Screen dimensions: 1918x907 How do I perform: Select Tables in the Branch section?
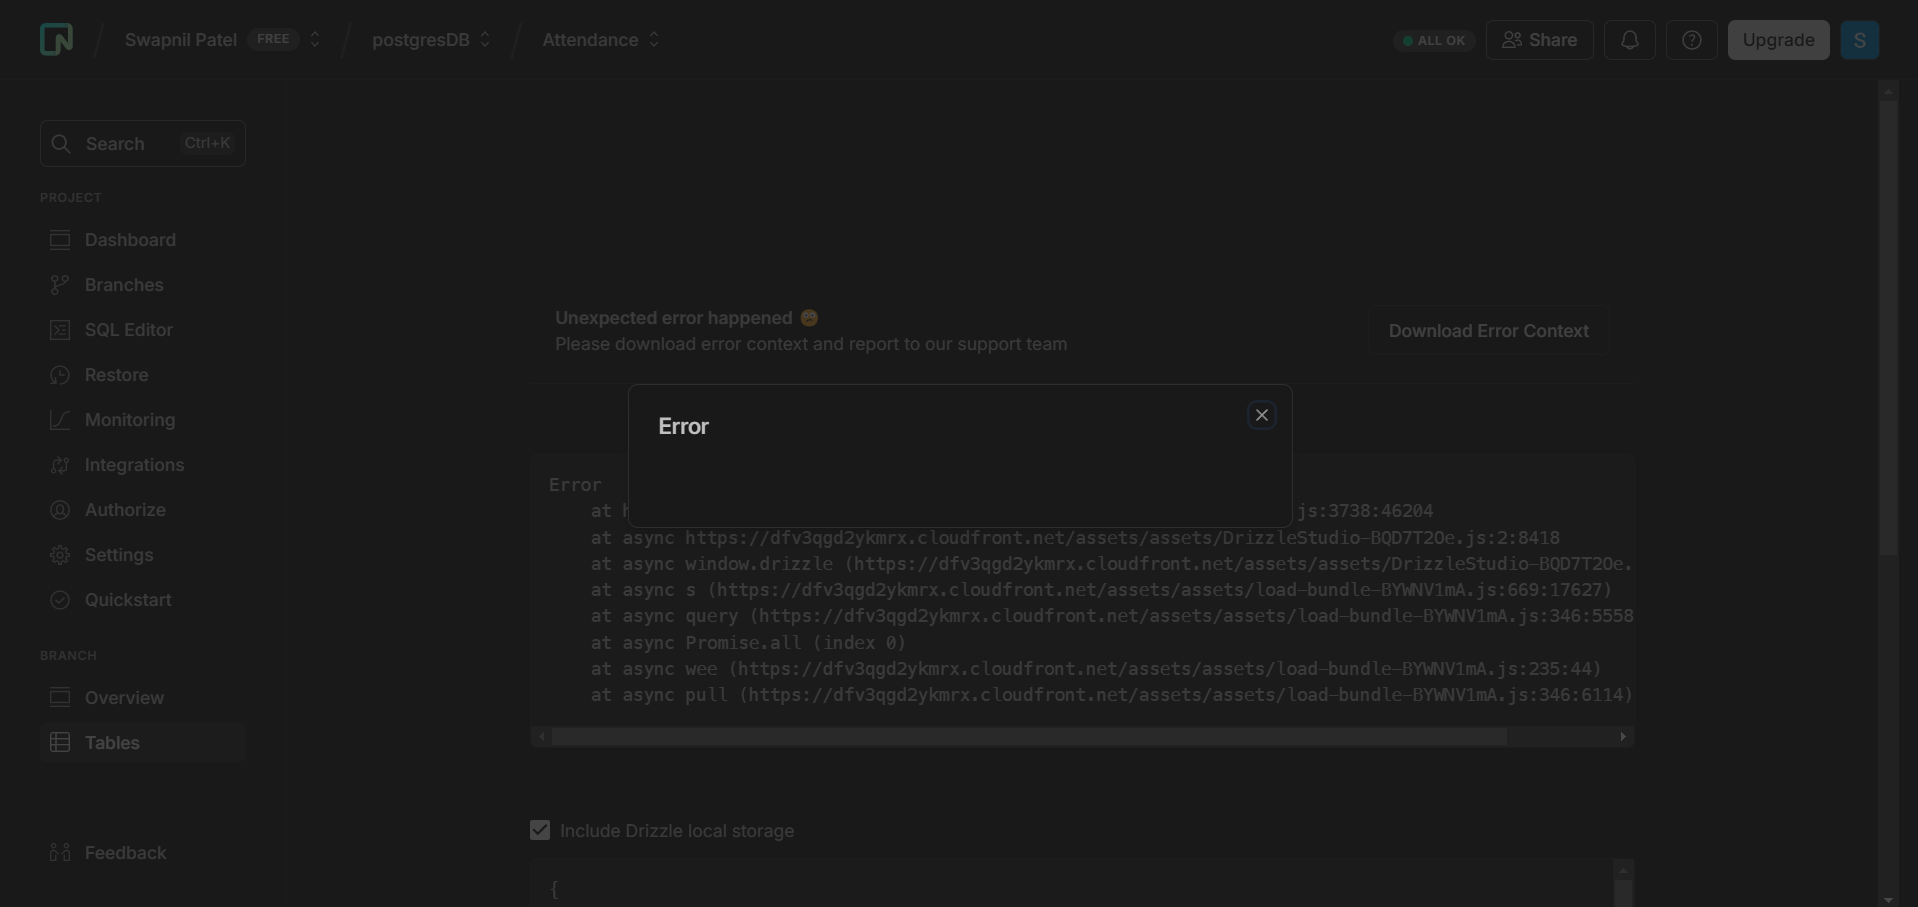(143, 742)
